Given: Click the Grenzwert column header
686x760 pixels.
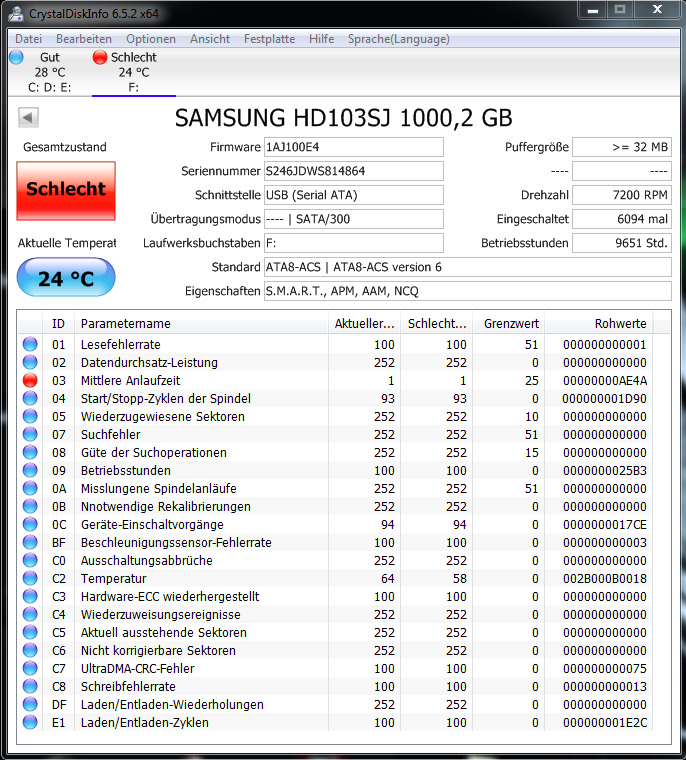Looking at the screenshot, I should pyautogui.click(x=509, y=324).
